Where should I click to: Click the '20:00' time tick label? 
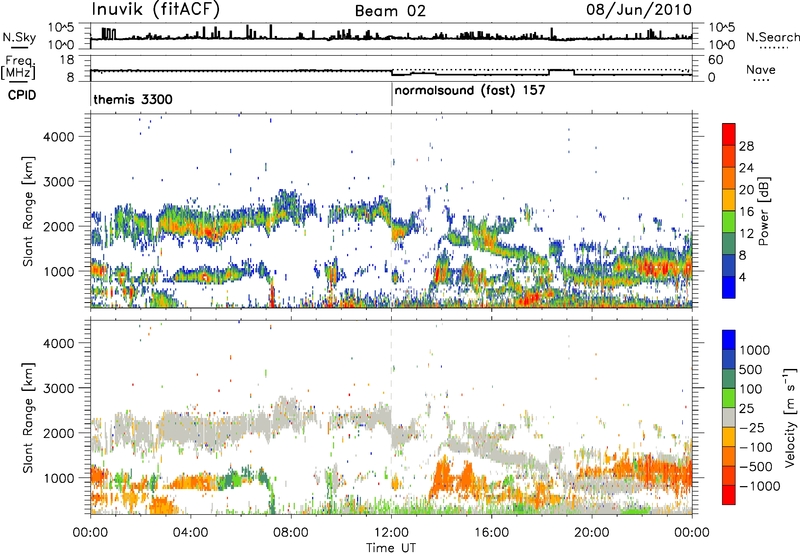tap(592, 533)
